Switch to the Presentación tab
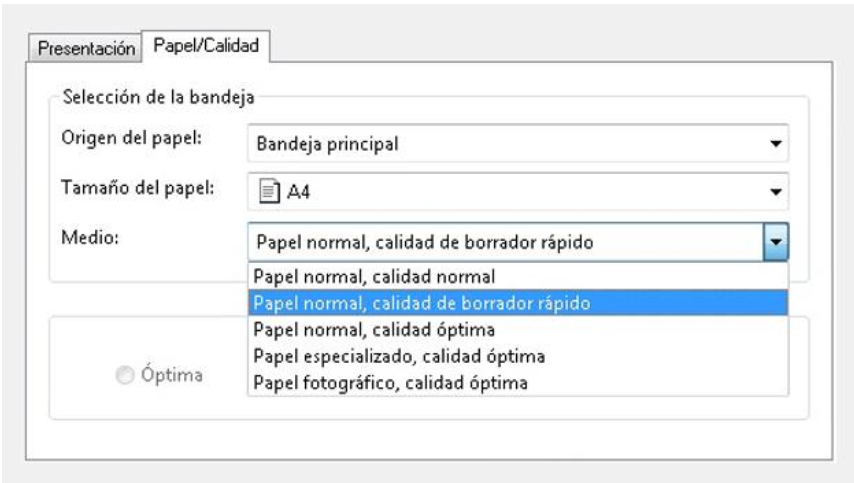 point(86,48)
